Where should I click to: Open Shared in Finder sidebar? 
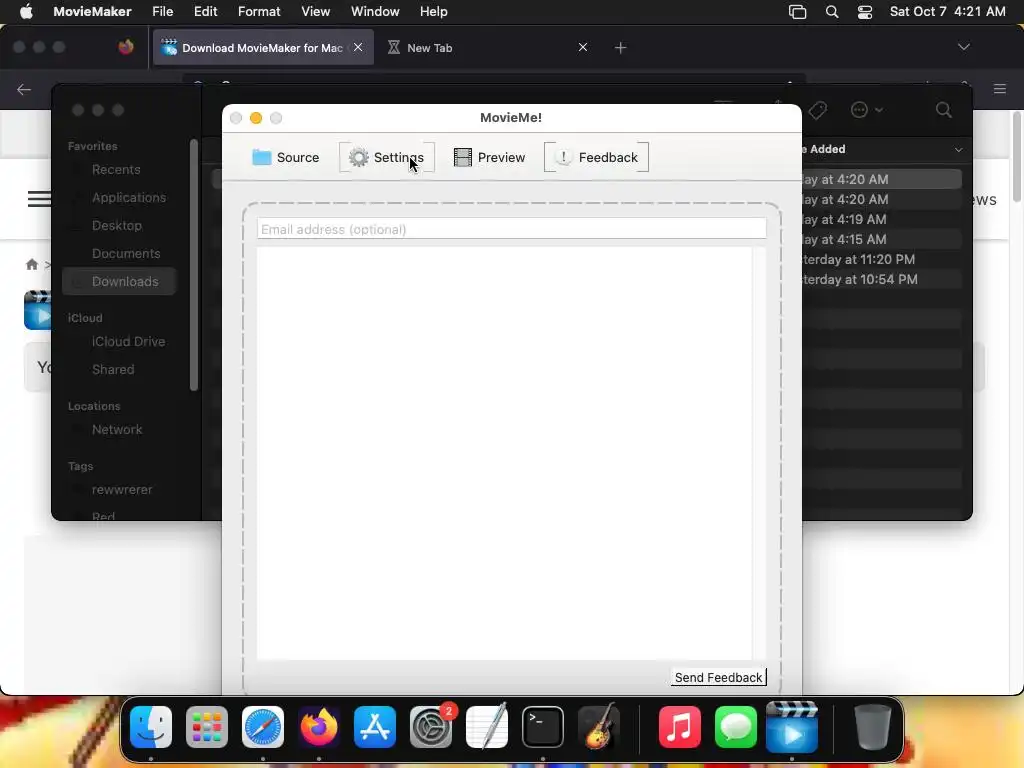(x=113, y=370)
